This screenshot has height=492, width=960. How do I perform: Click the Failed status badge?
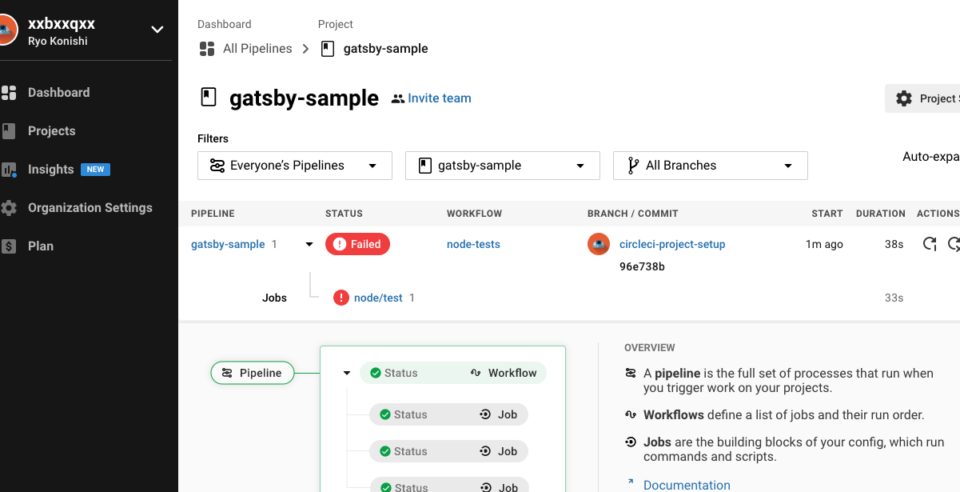click(x=358, y=244)
